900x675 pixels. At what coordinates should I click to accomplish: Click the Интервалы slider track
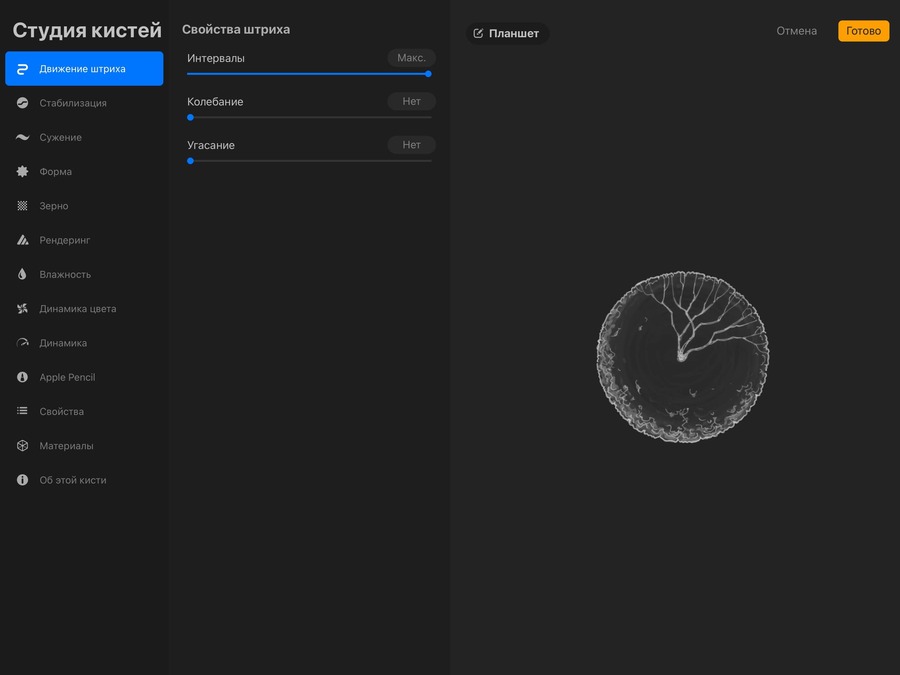(309, 73)
